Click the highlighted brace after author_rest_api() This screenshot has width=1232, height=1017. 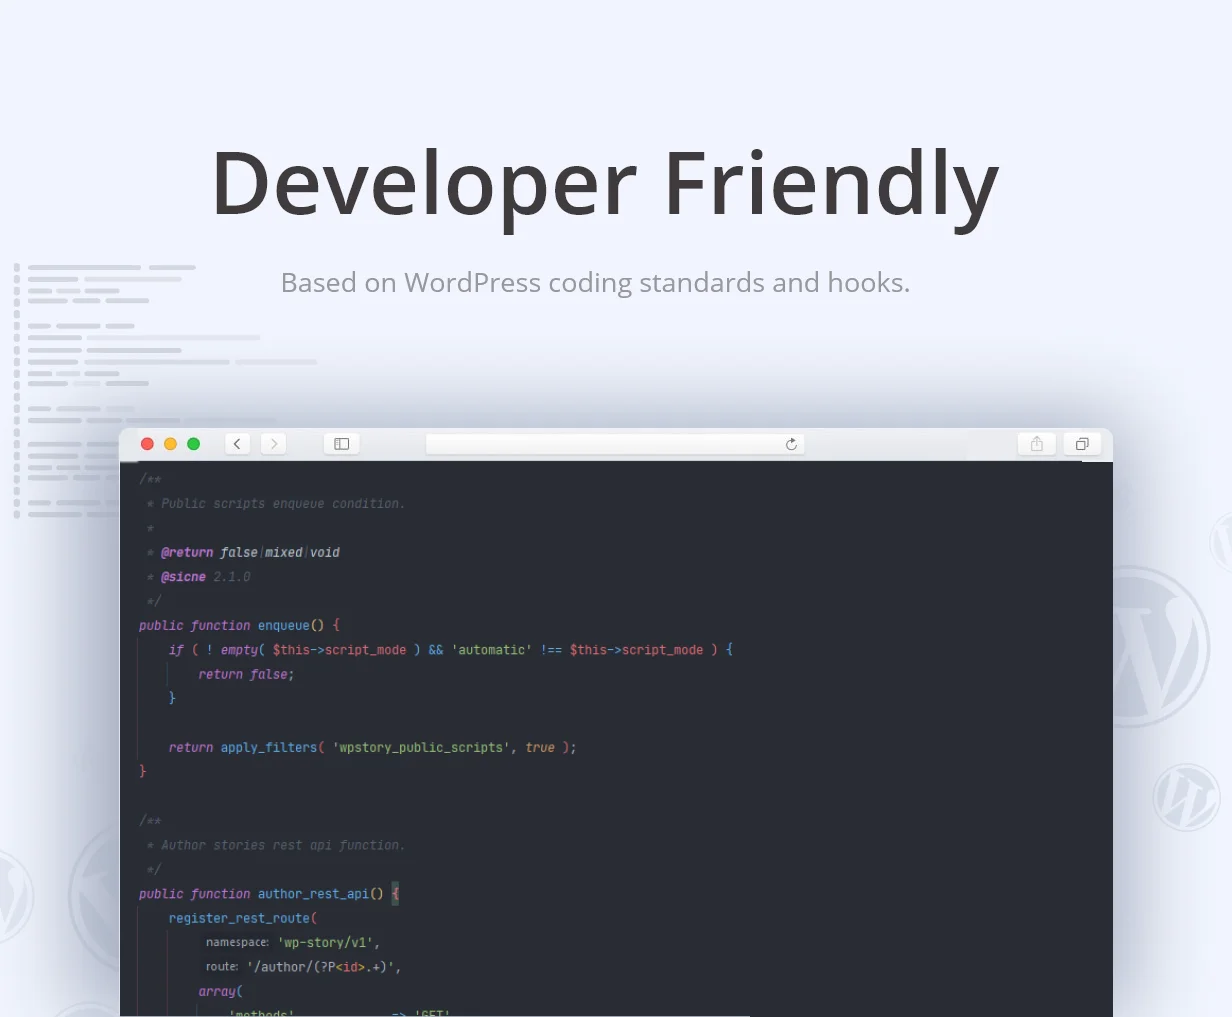tap(395, 894)
